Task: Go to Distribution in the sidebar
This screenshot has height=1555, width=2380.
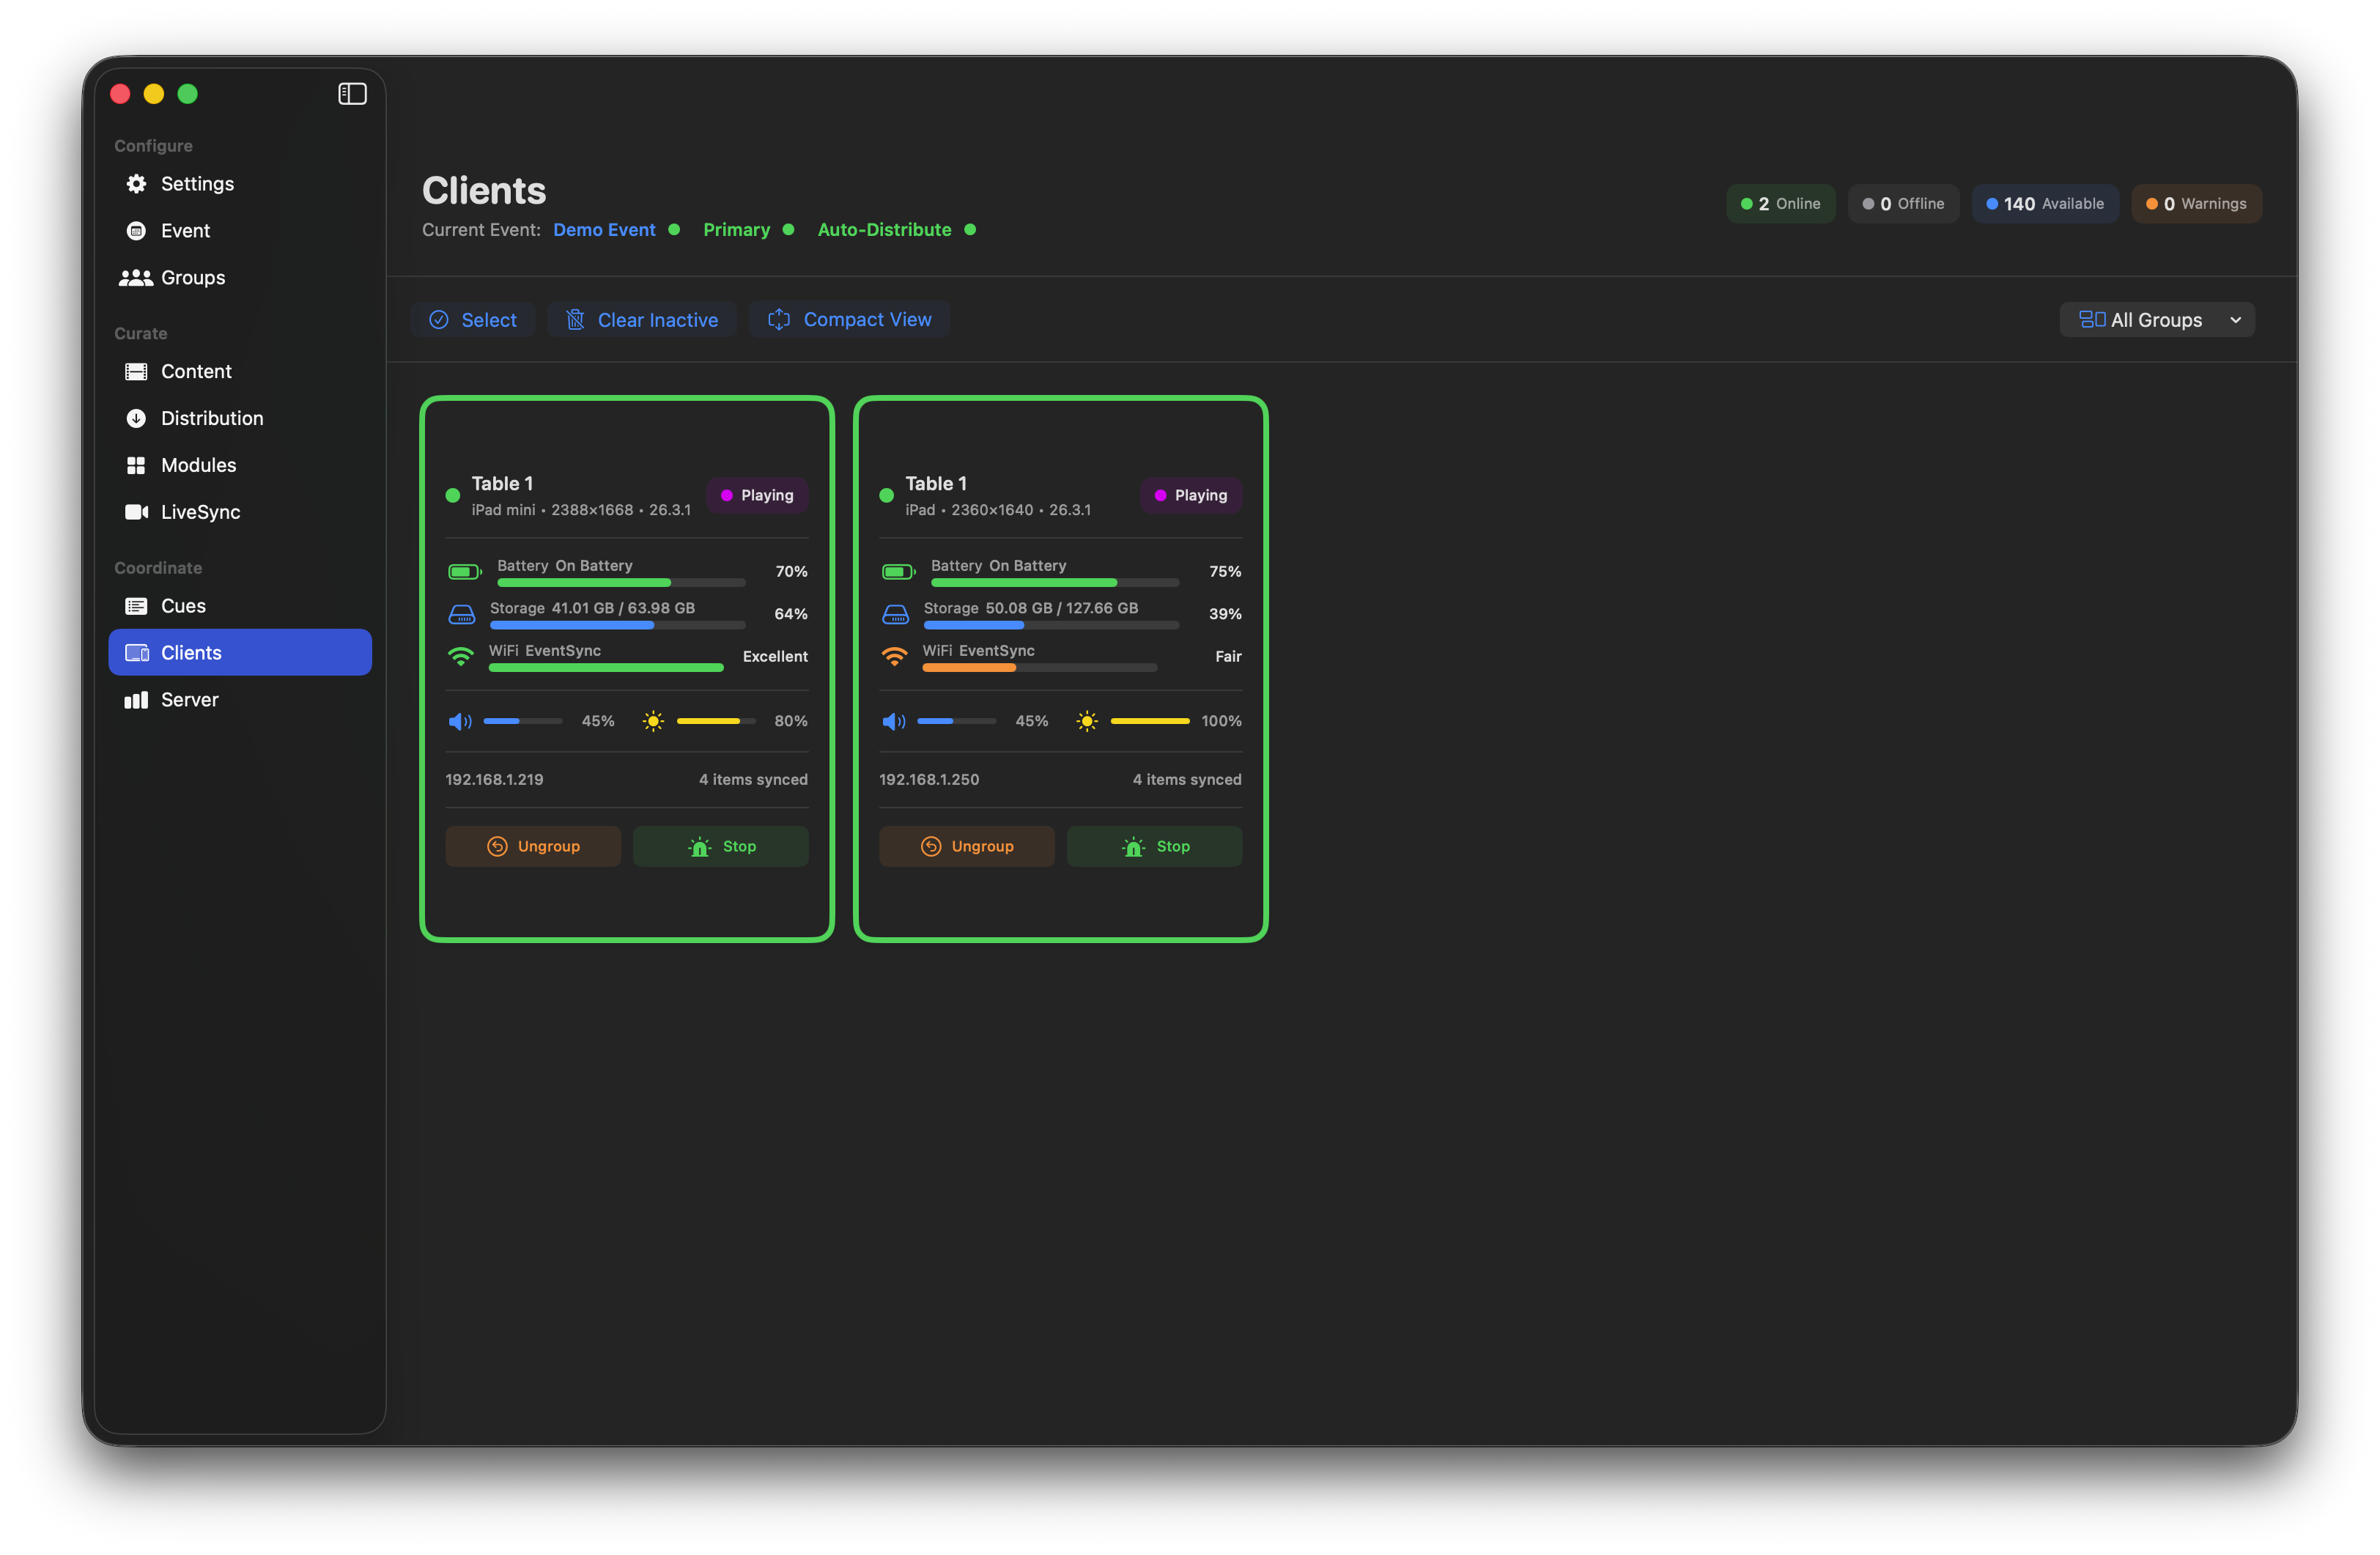Action: coord(240,418)
